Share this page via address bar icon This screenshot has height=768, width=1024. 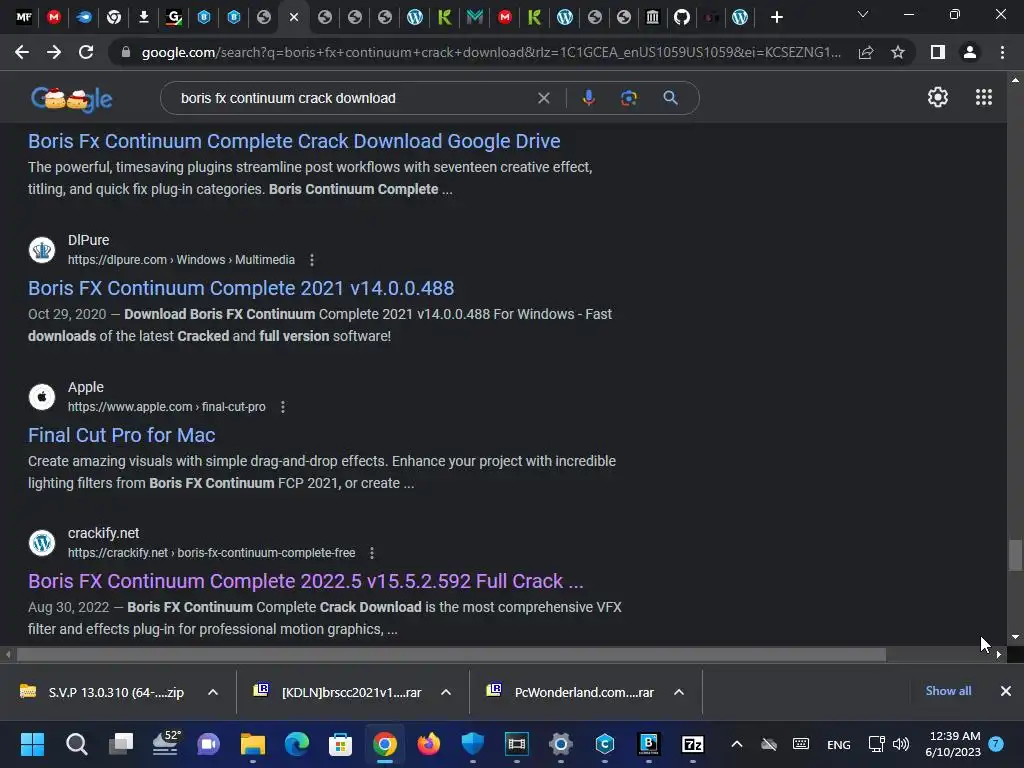(x=866, y=52)
